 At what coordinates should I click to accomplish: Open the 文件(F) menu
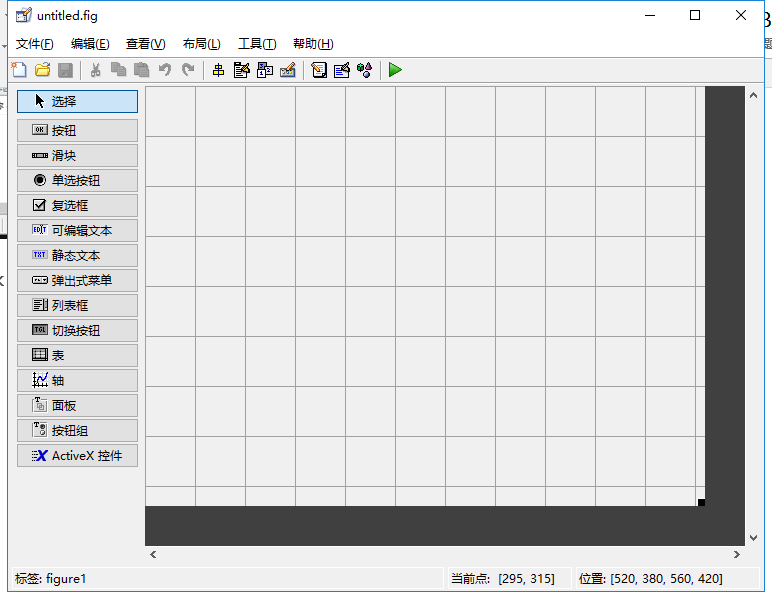(x=34, y=44)
